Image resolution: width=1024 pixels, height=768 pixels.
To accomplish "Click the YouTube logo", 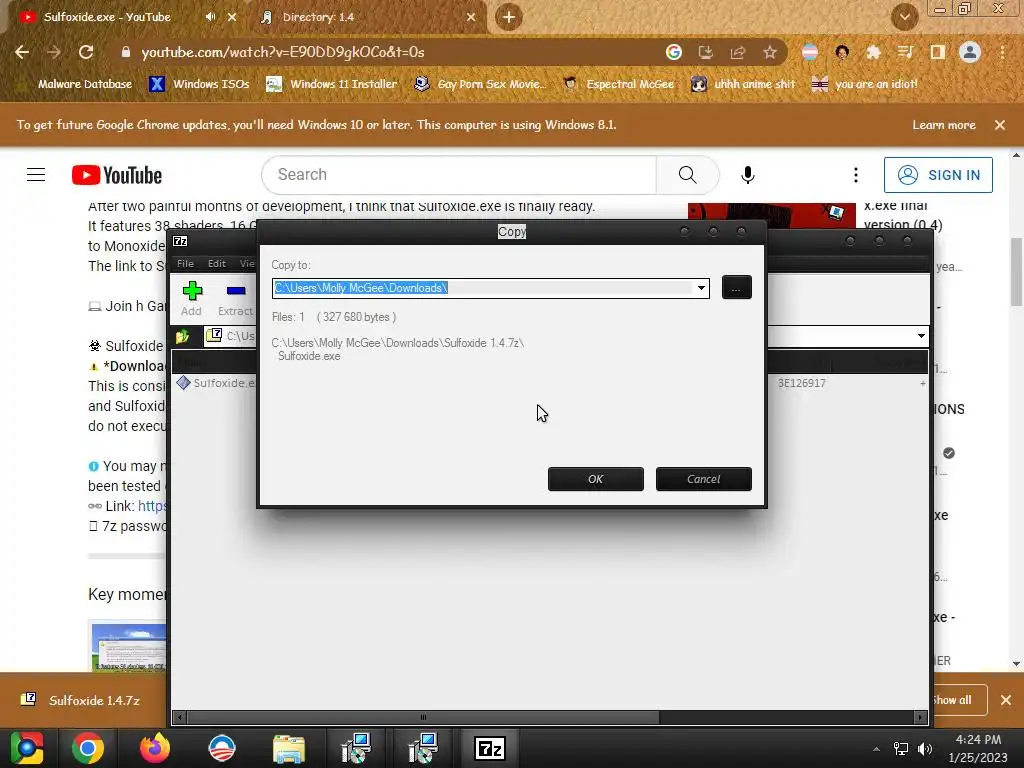I will click(x=117, y=175).
